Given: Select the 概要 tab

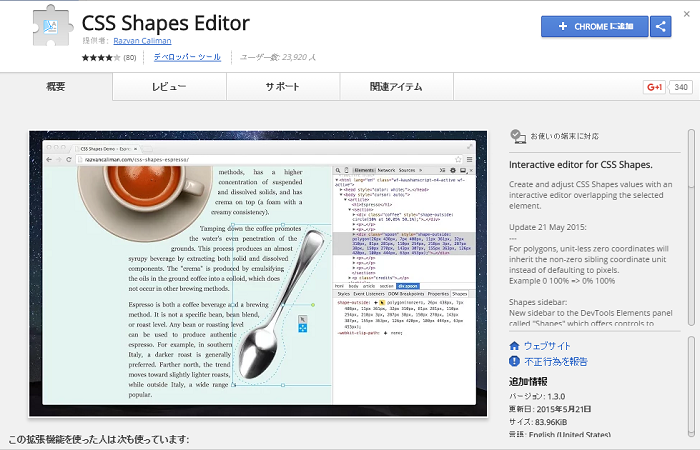Looking at the screenshot, I should coord(56,87).
